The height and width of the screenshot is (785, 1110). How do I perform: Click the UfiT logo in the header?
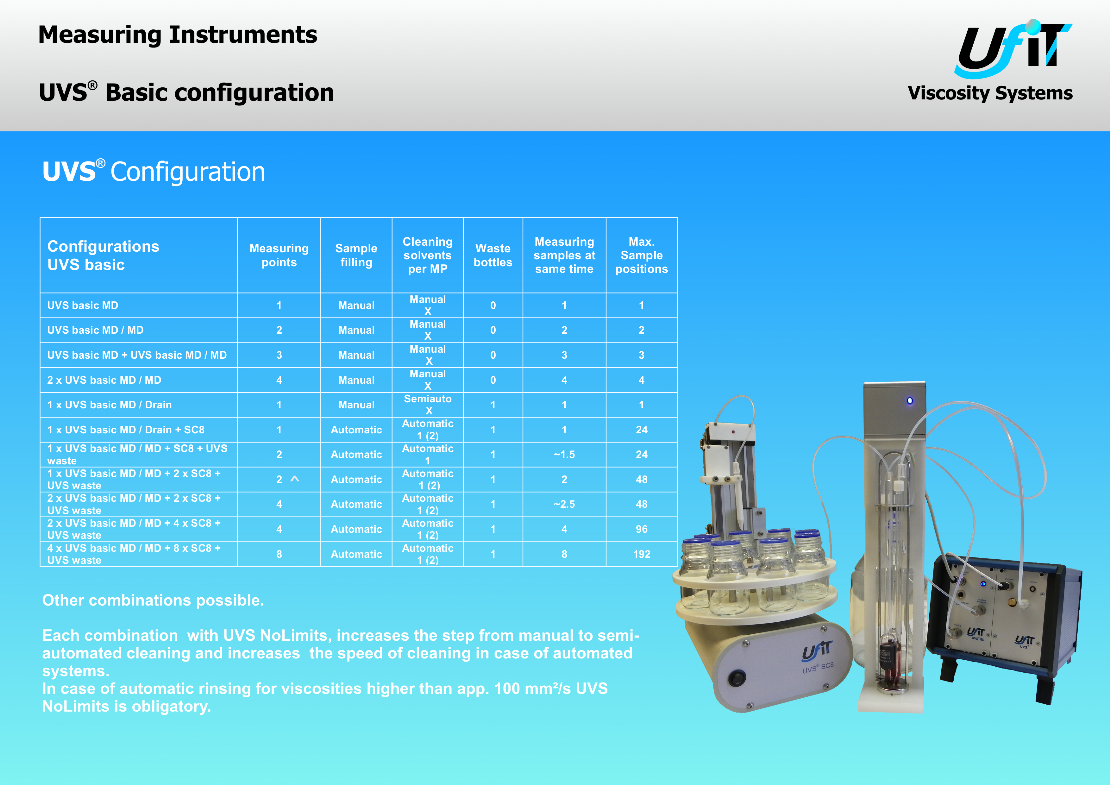click(1012, 49)
